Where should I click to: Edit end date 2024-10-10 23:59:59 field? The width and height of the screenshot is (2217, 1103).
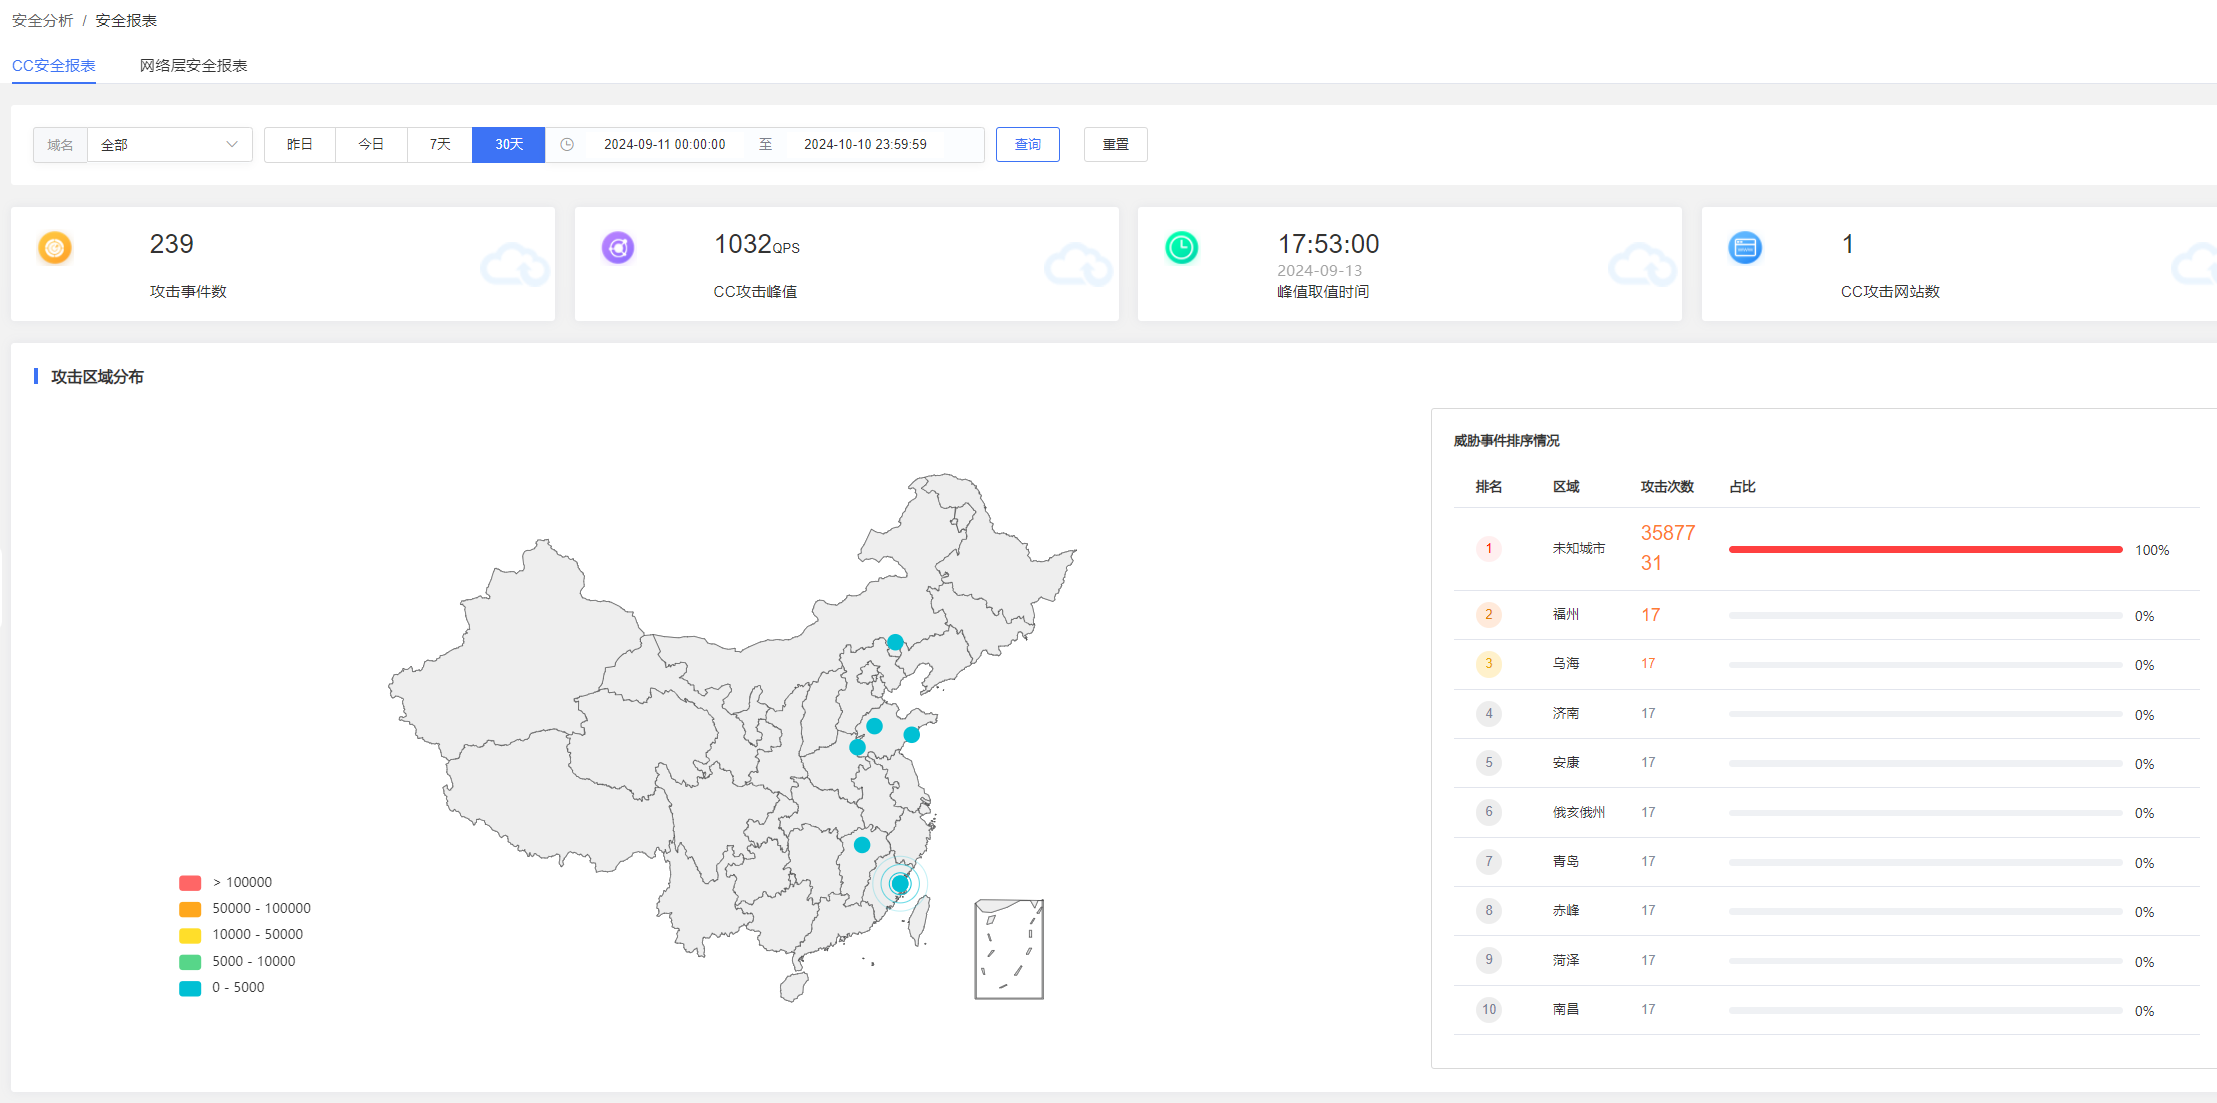[x=865, y=145]
